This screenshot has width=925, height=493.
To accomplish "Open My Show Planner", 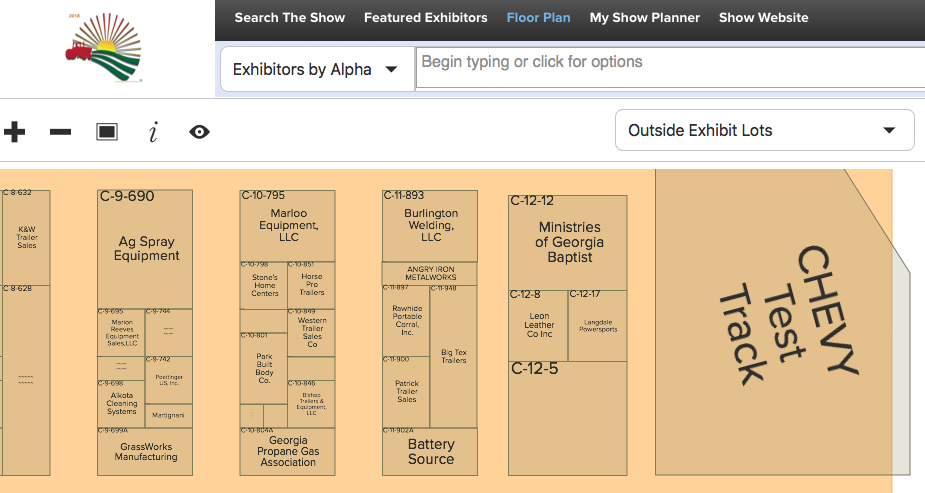I will pyautogui.click(x=644, y=18).
